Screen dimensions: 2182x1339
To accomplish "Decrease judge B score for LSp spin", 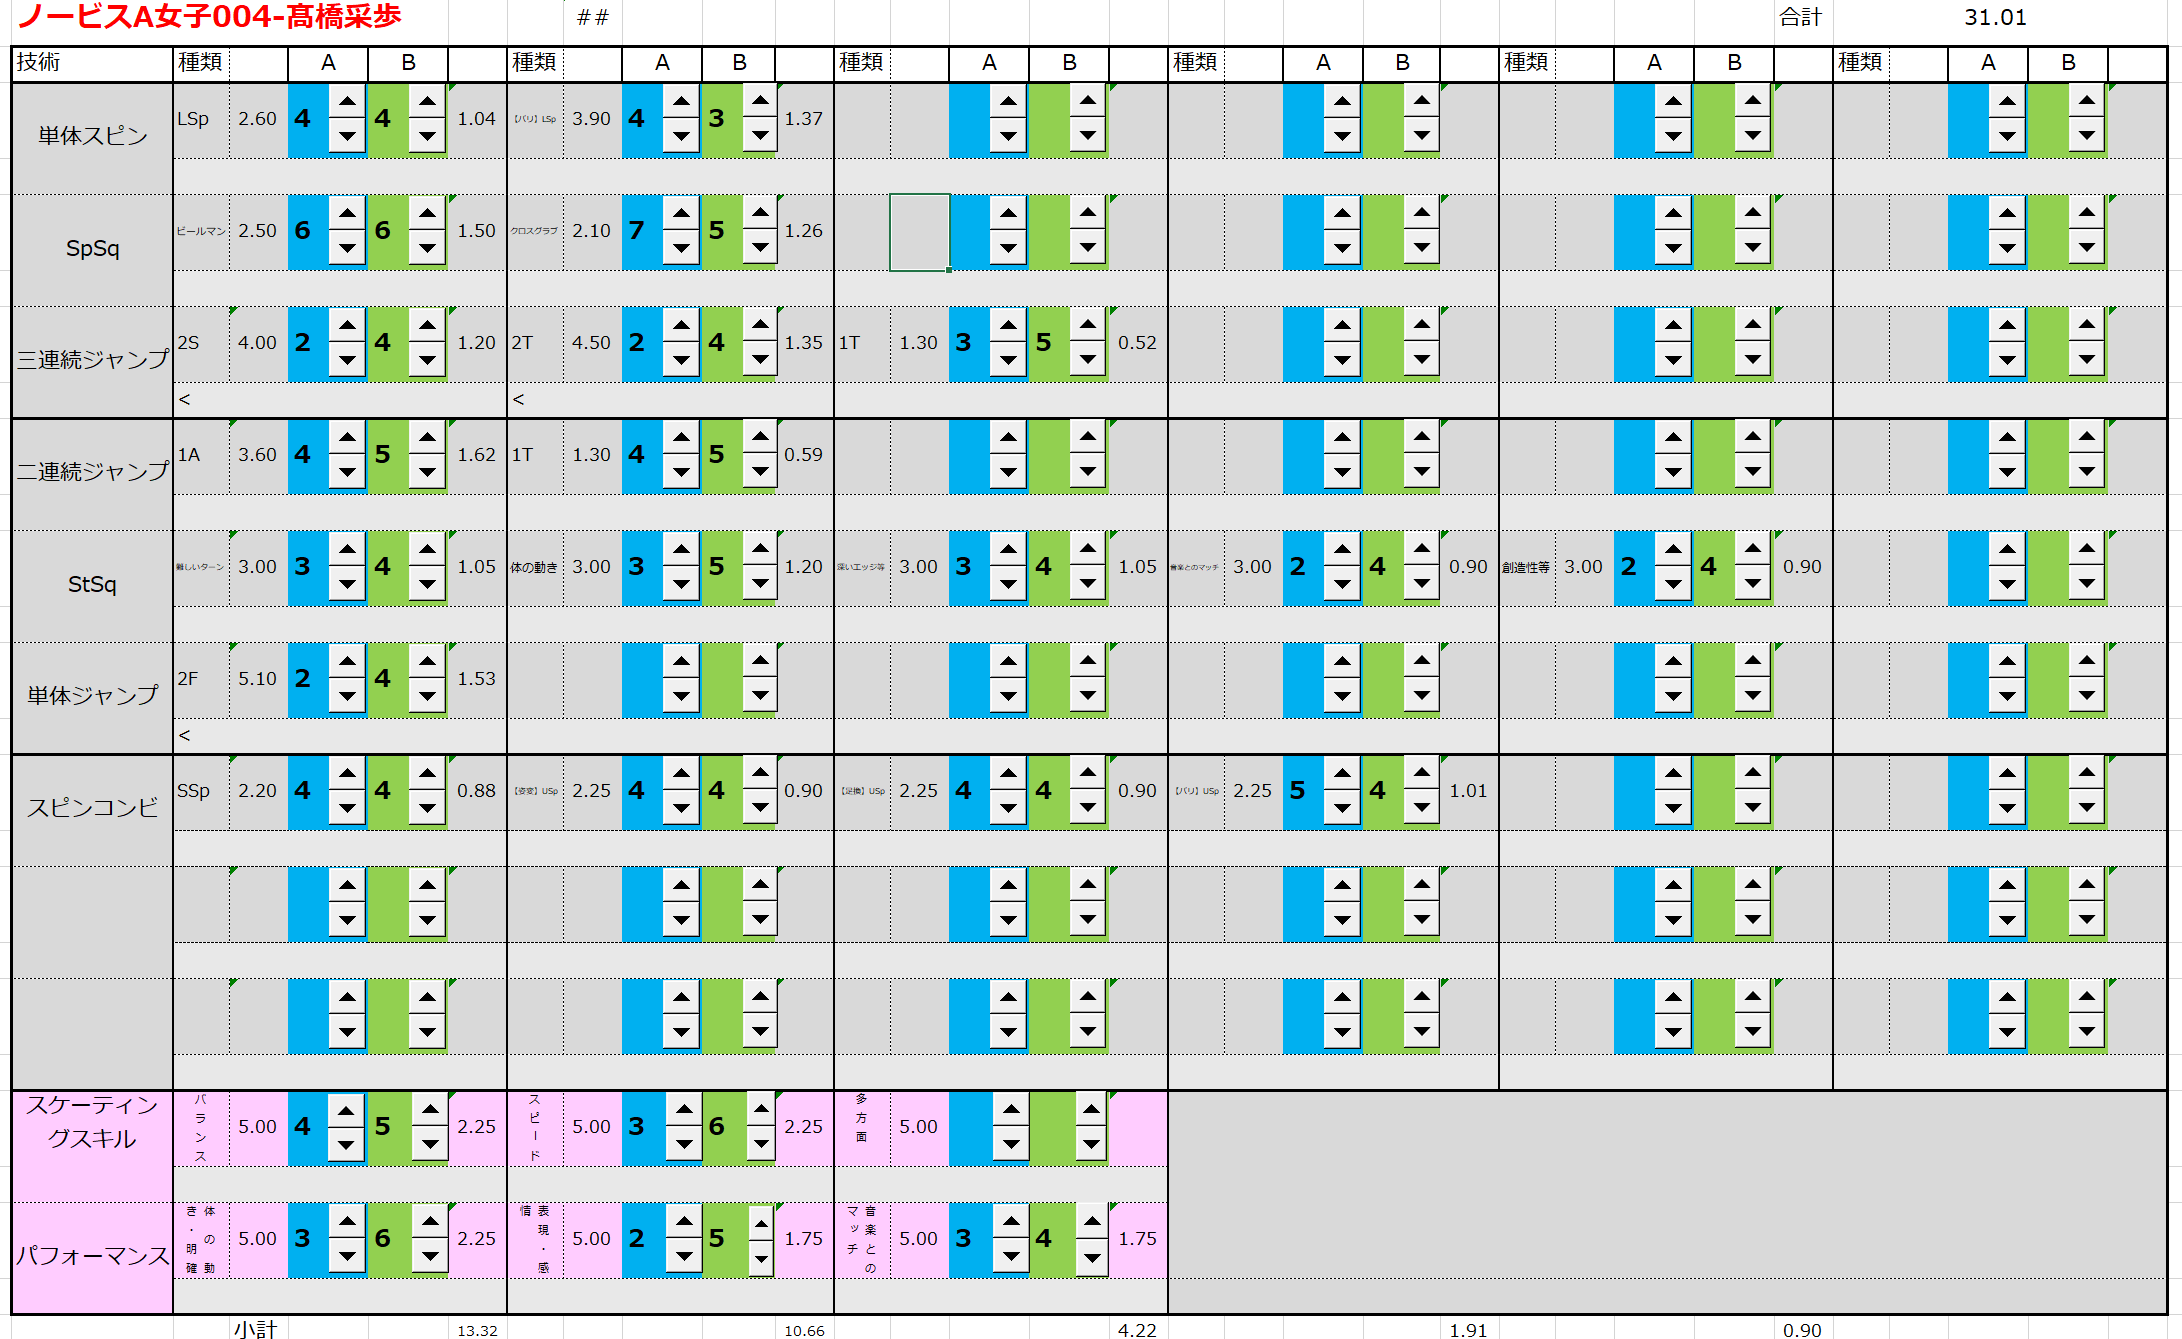I will pos(427,135).
